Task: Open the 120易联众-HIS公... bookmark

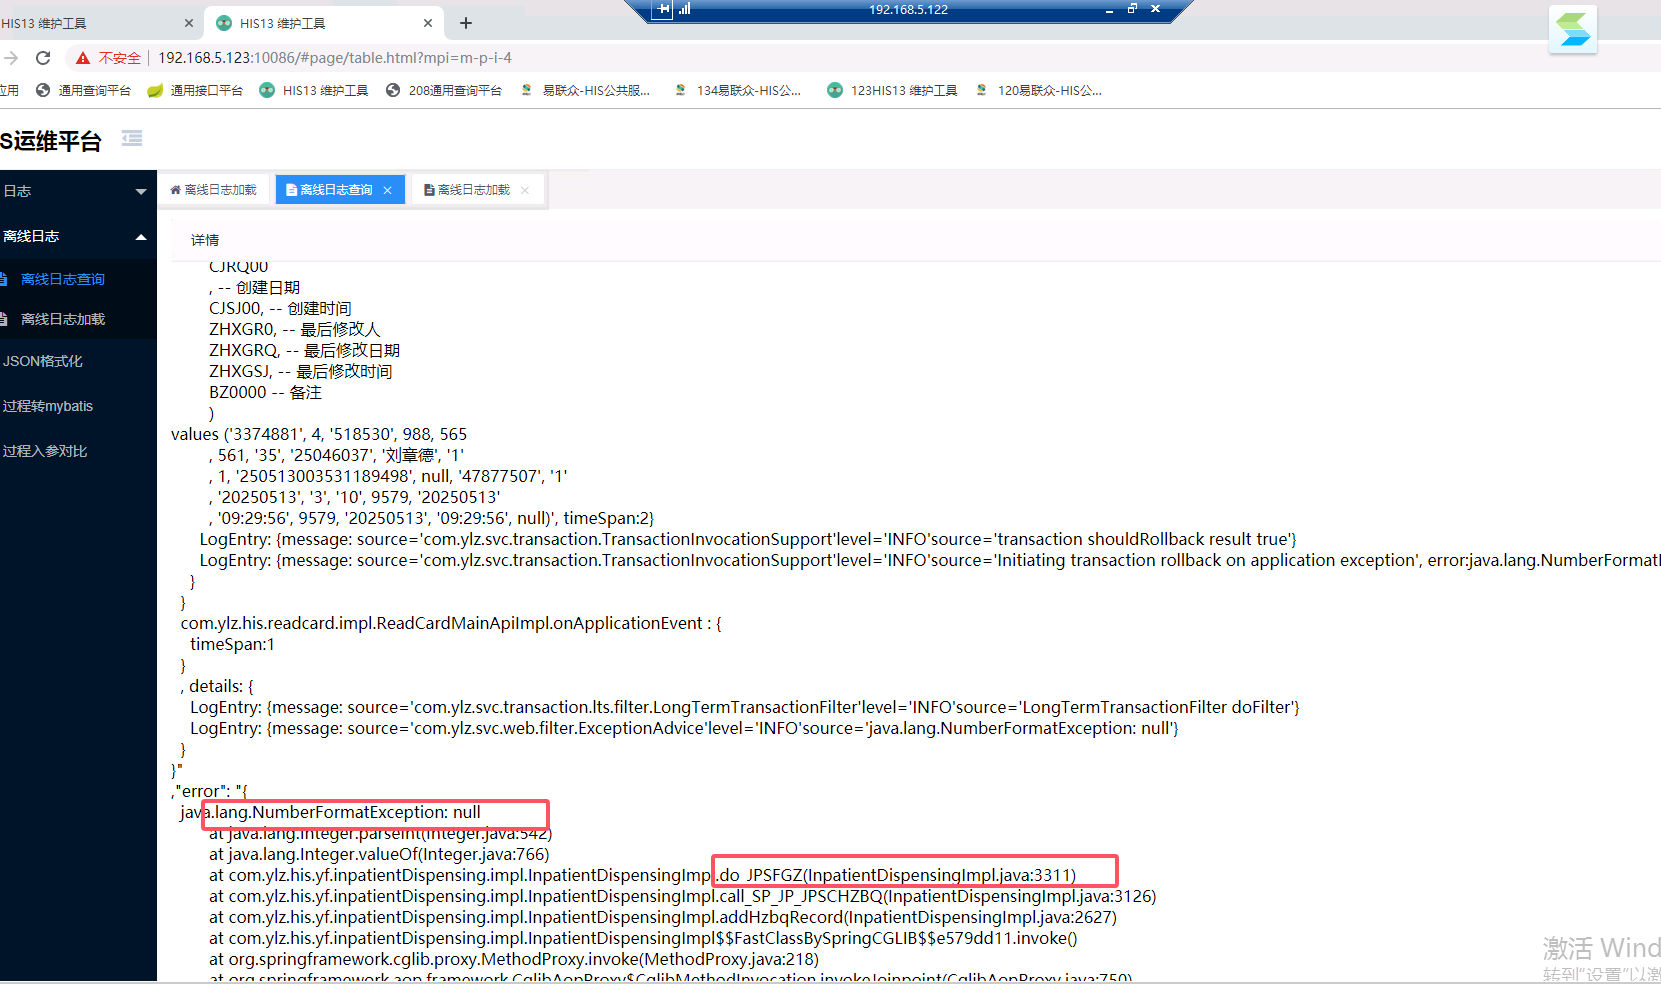Action: pyautogui.click(x=1039, y=90)
